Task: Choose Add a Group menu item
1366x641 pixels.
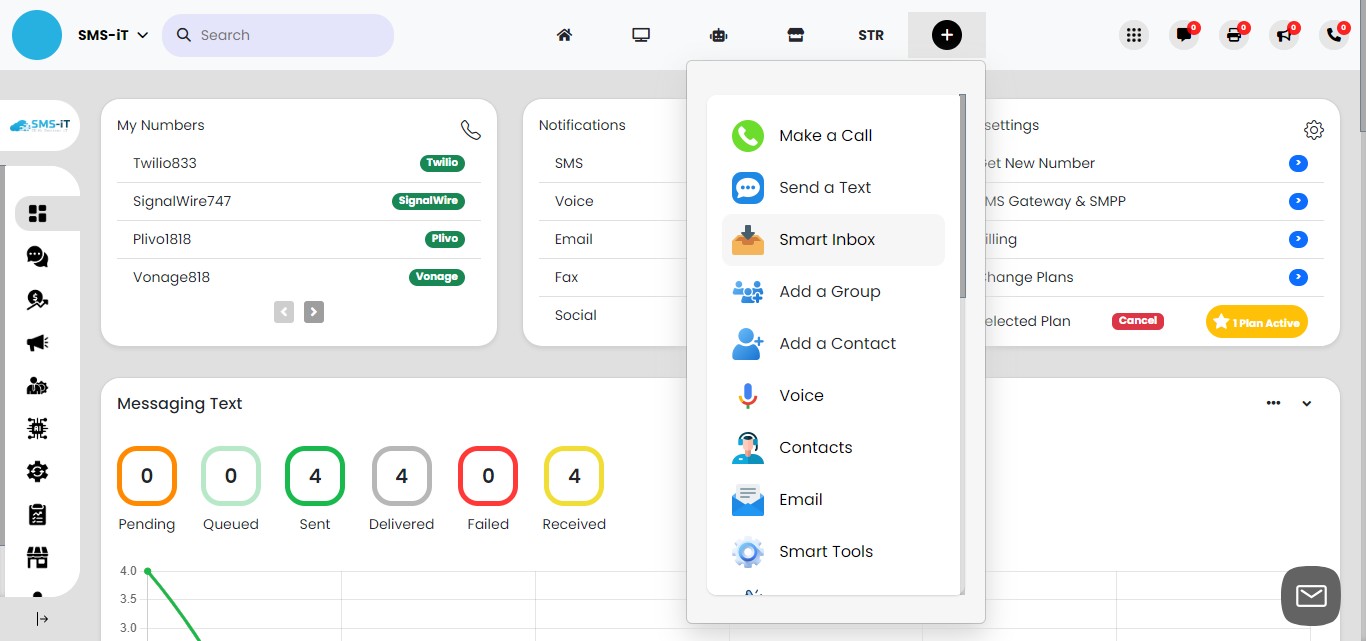Action: click(833, 292)
